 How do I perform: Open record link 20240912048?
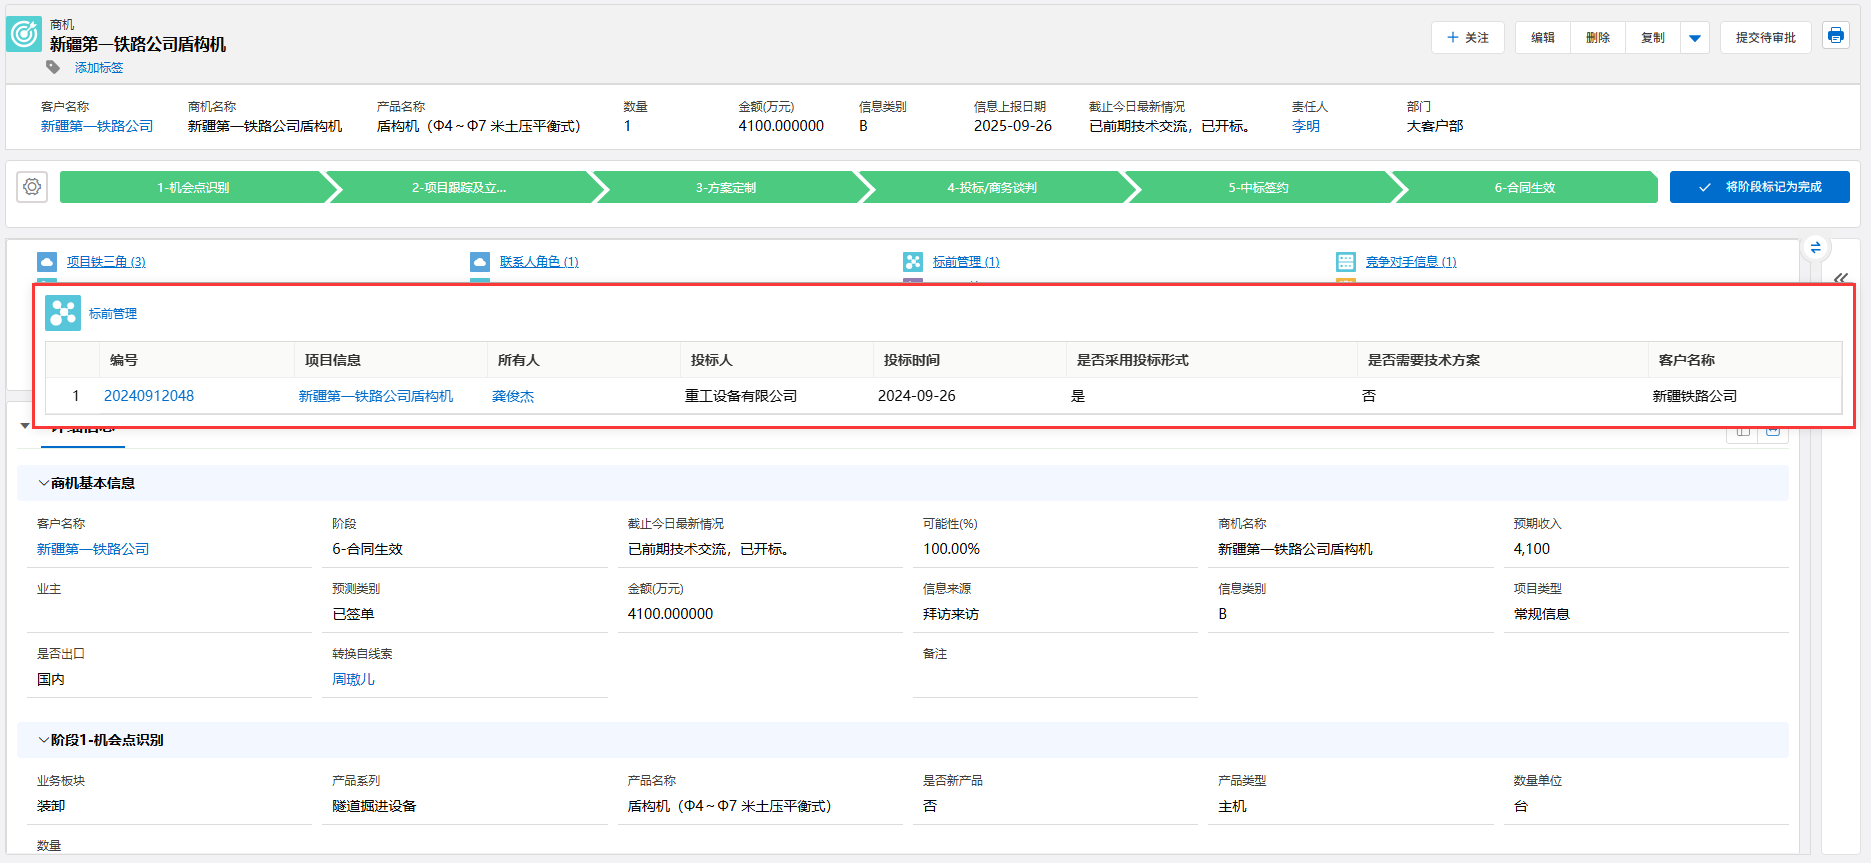(149, 396)
